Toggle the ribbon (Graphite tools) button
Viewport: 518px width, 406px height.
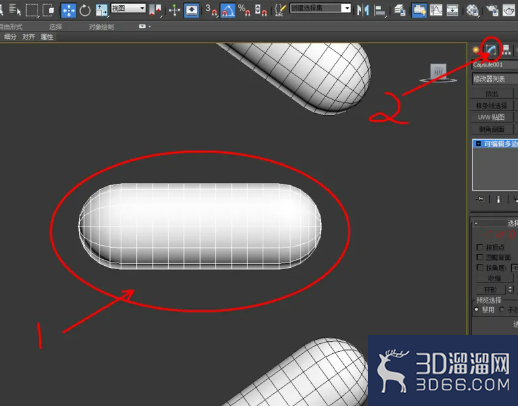[x=419, y=10]
